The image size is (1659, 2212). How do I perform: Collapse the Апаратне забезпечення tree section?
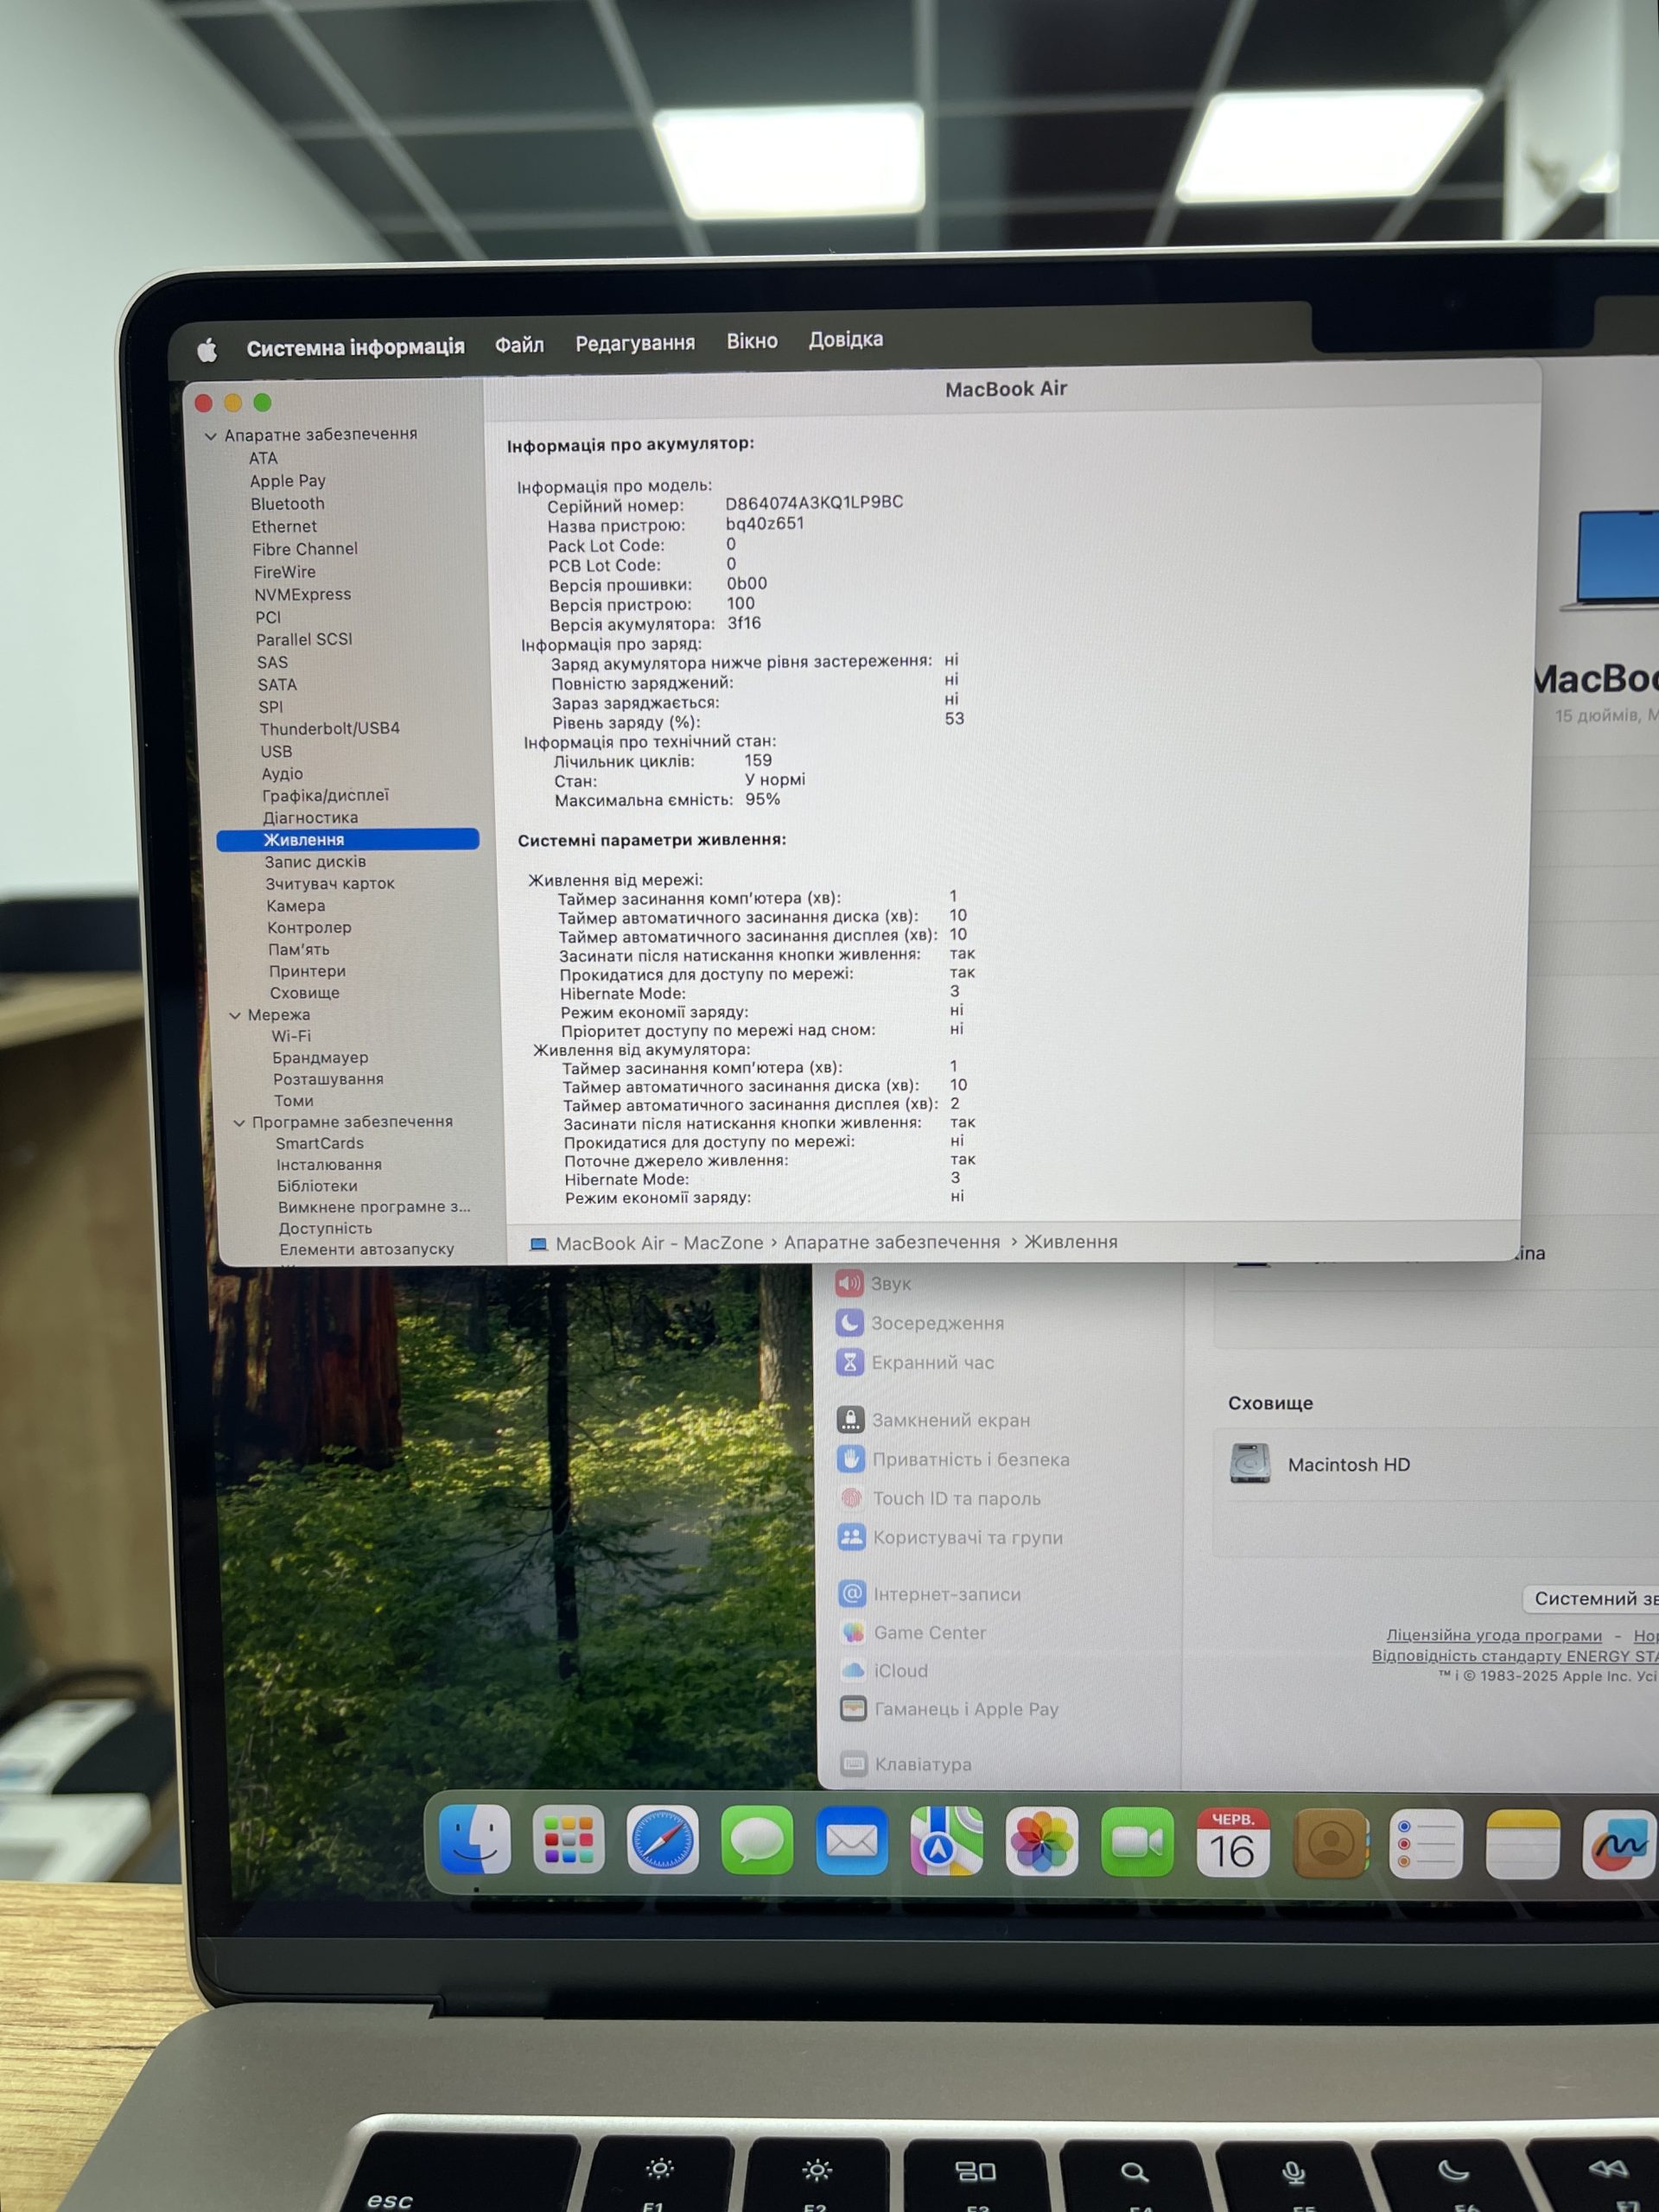tap(210, 436)
